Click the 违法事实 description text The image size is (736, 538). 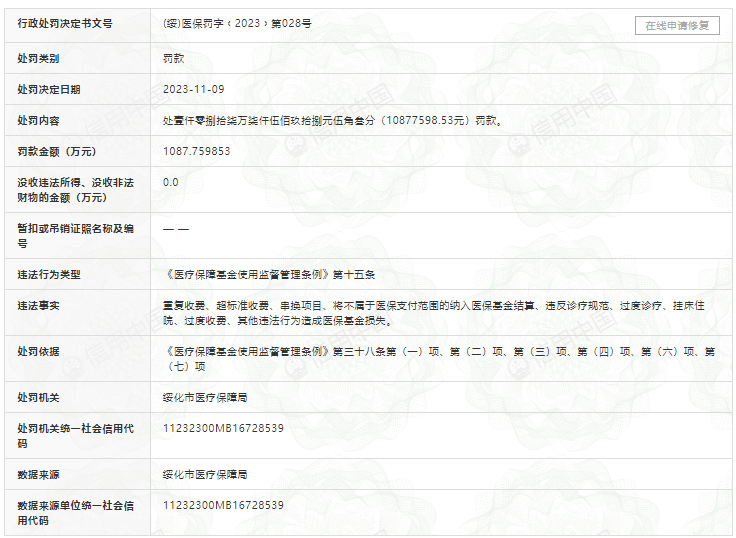click(435, 312)
